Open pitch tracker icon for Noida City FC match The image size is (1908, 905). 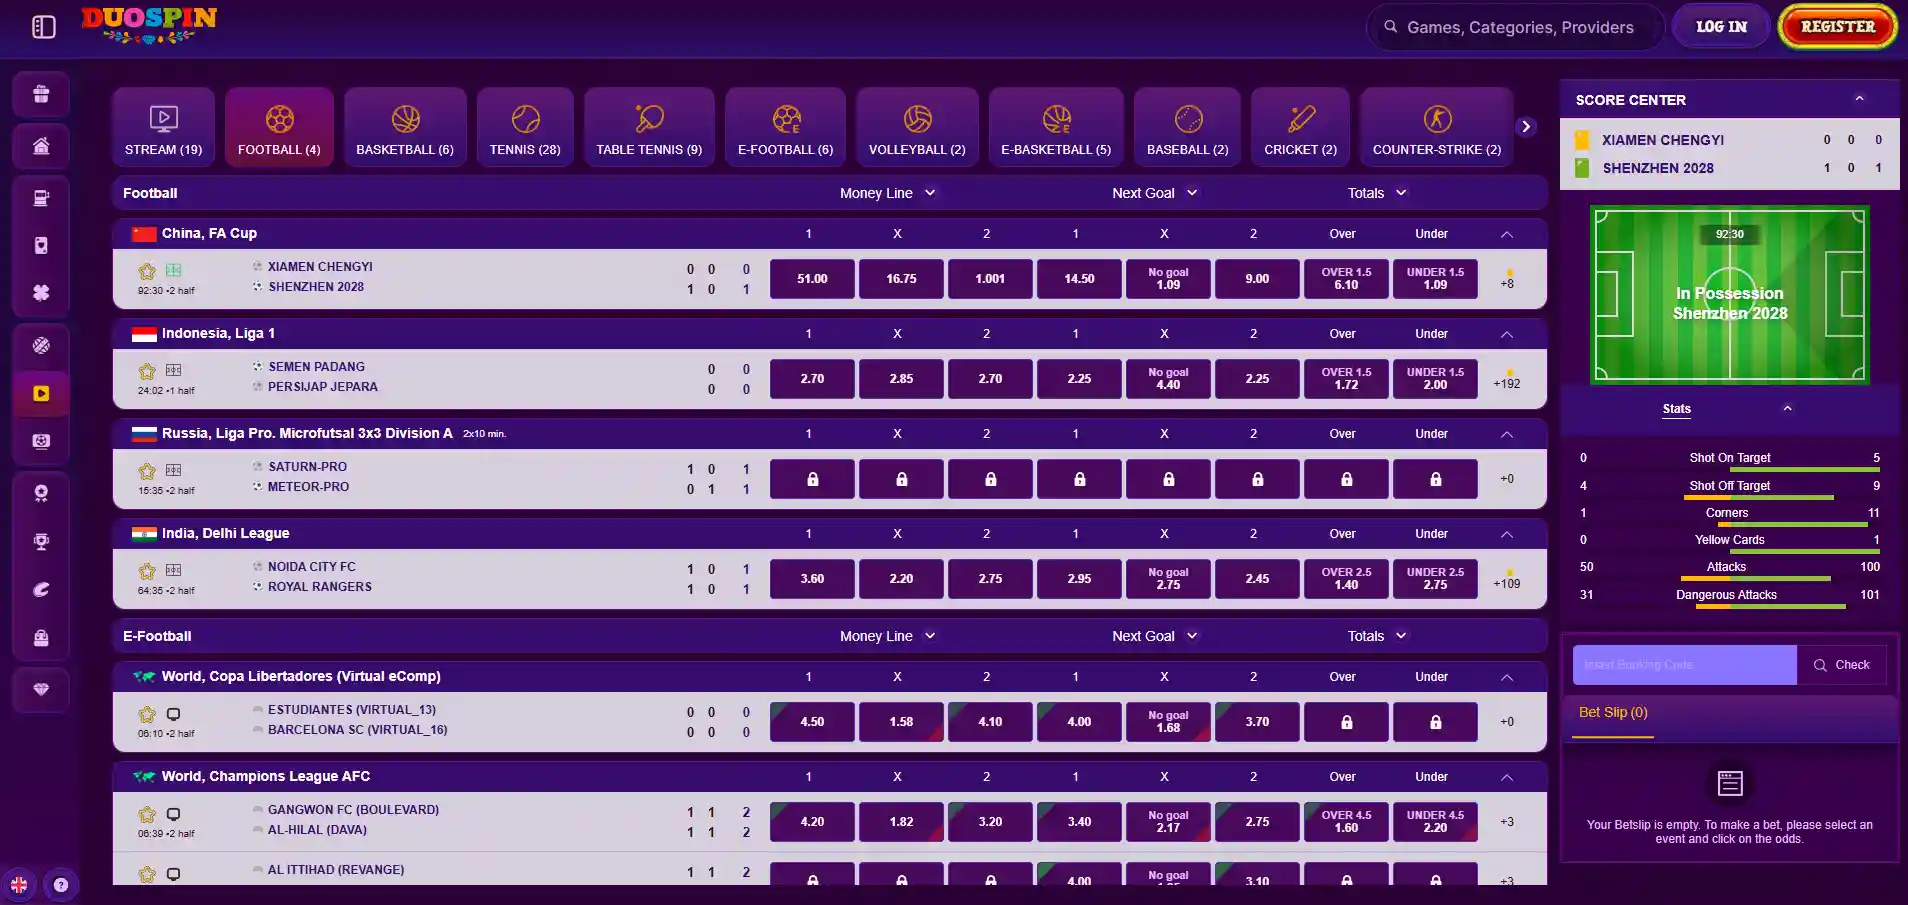174,570
